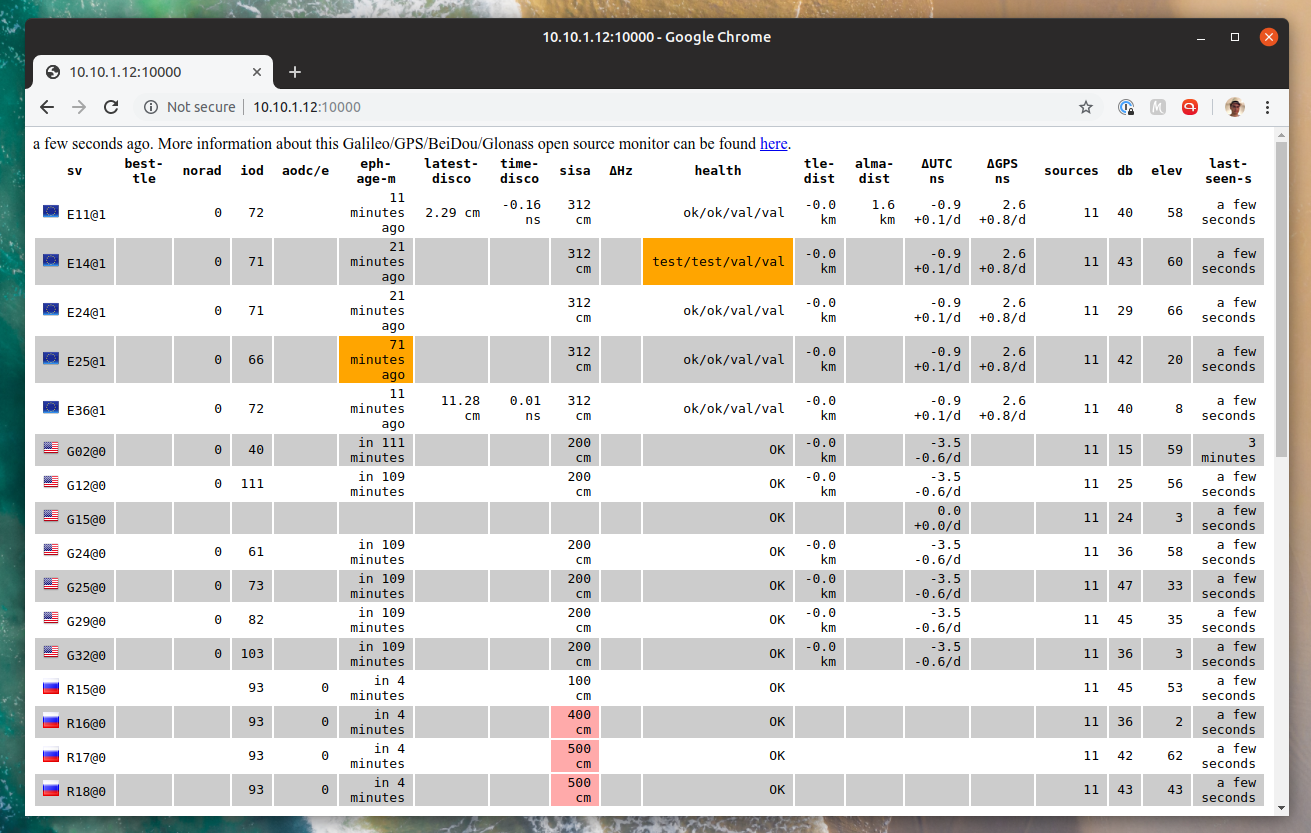
Task: Bookmark this page with the star icon
Action: coord(1086,107)
